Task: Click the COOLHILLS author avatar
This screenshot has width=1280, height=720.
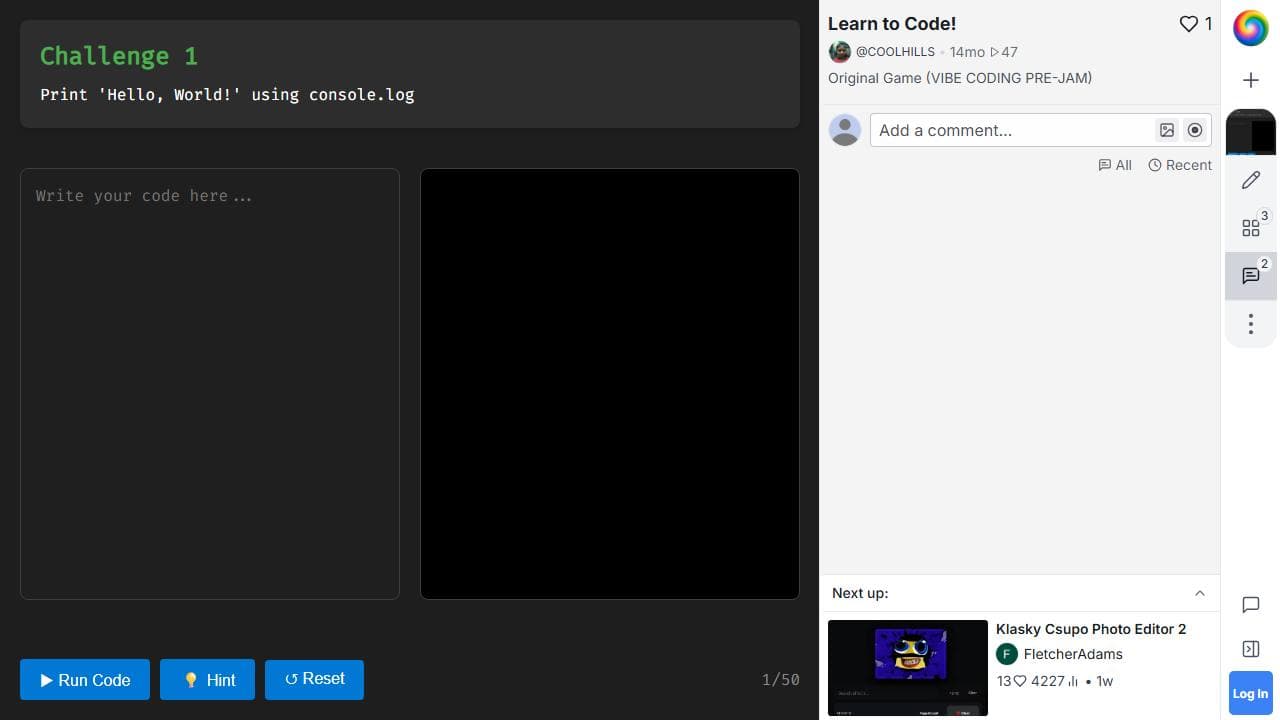Action: pos(840,52)
